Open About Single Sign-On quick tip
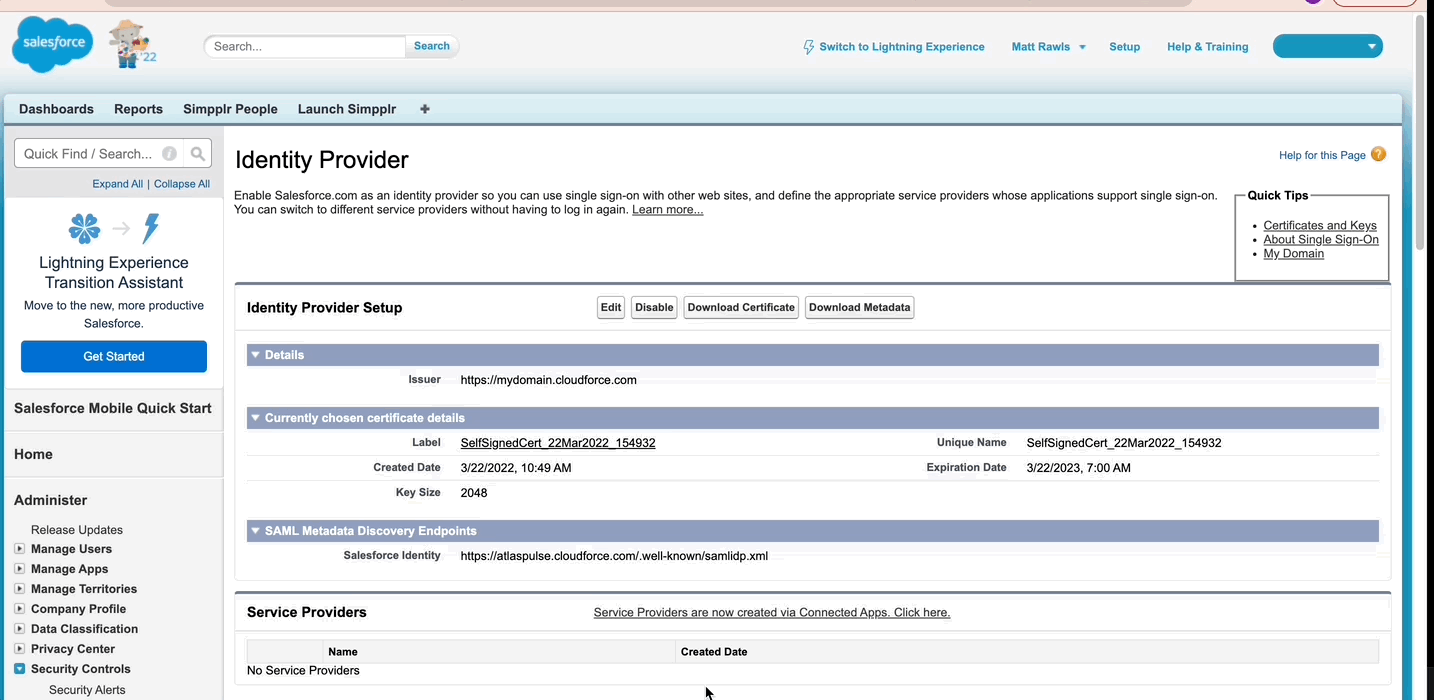Screen dimensions: 1434x700 coord(1321,240)
